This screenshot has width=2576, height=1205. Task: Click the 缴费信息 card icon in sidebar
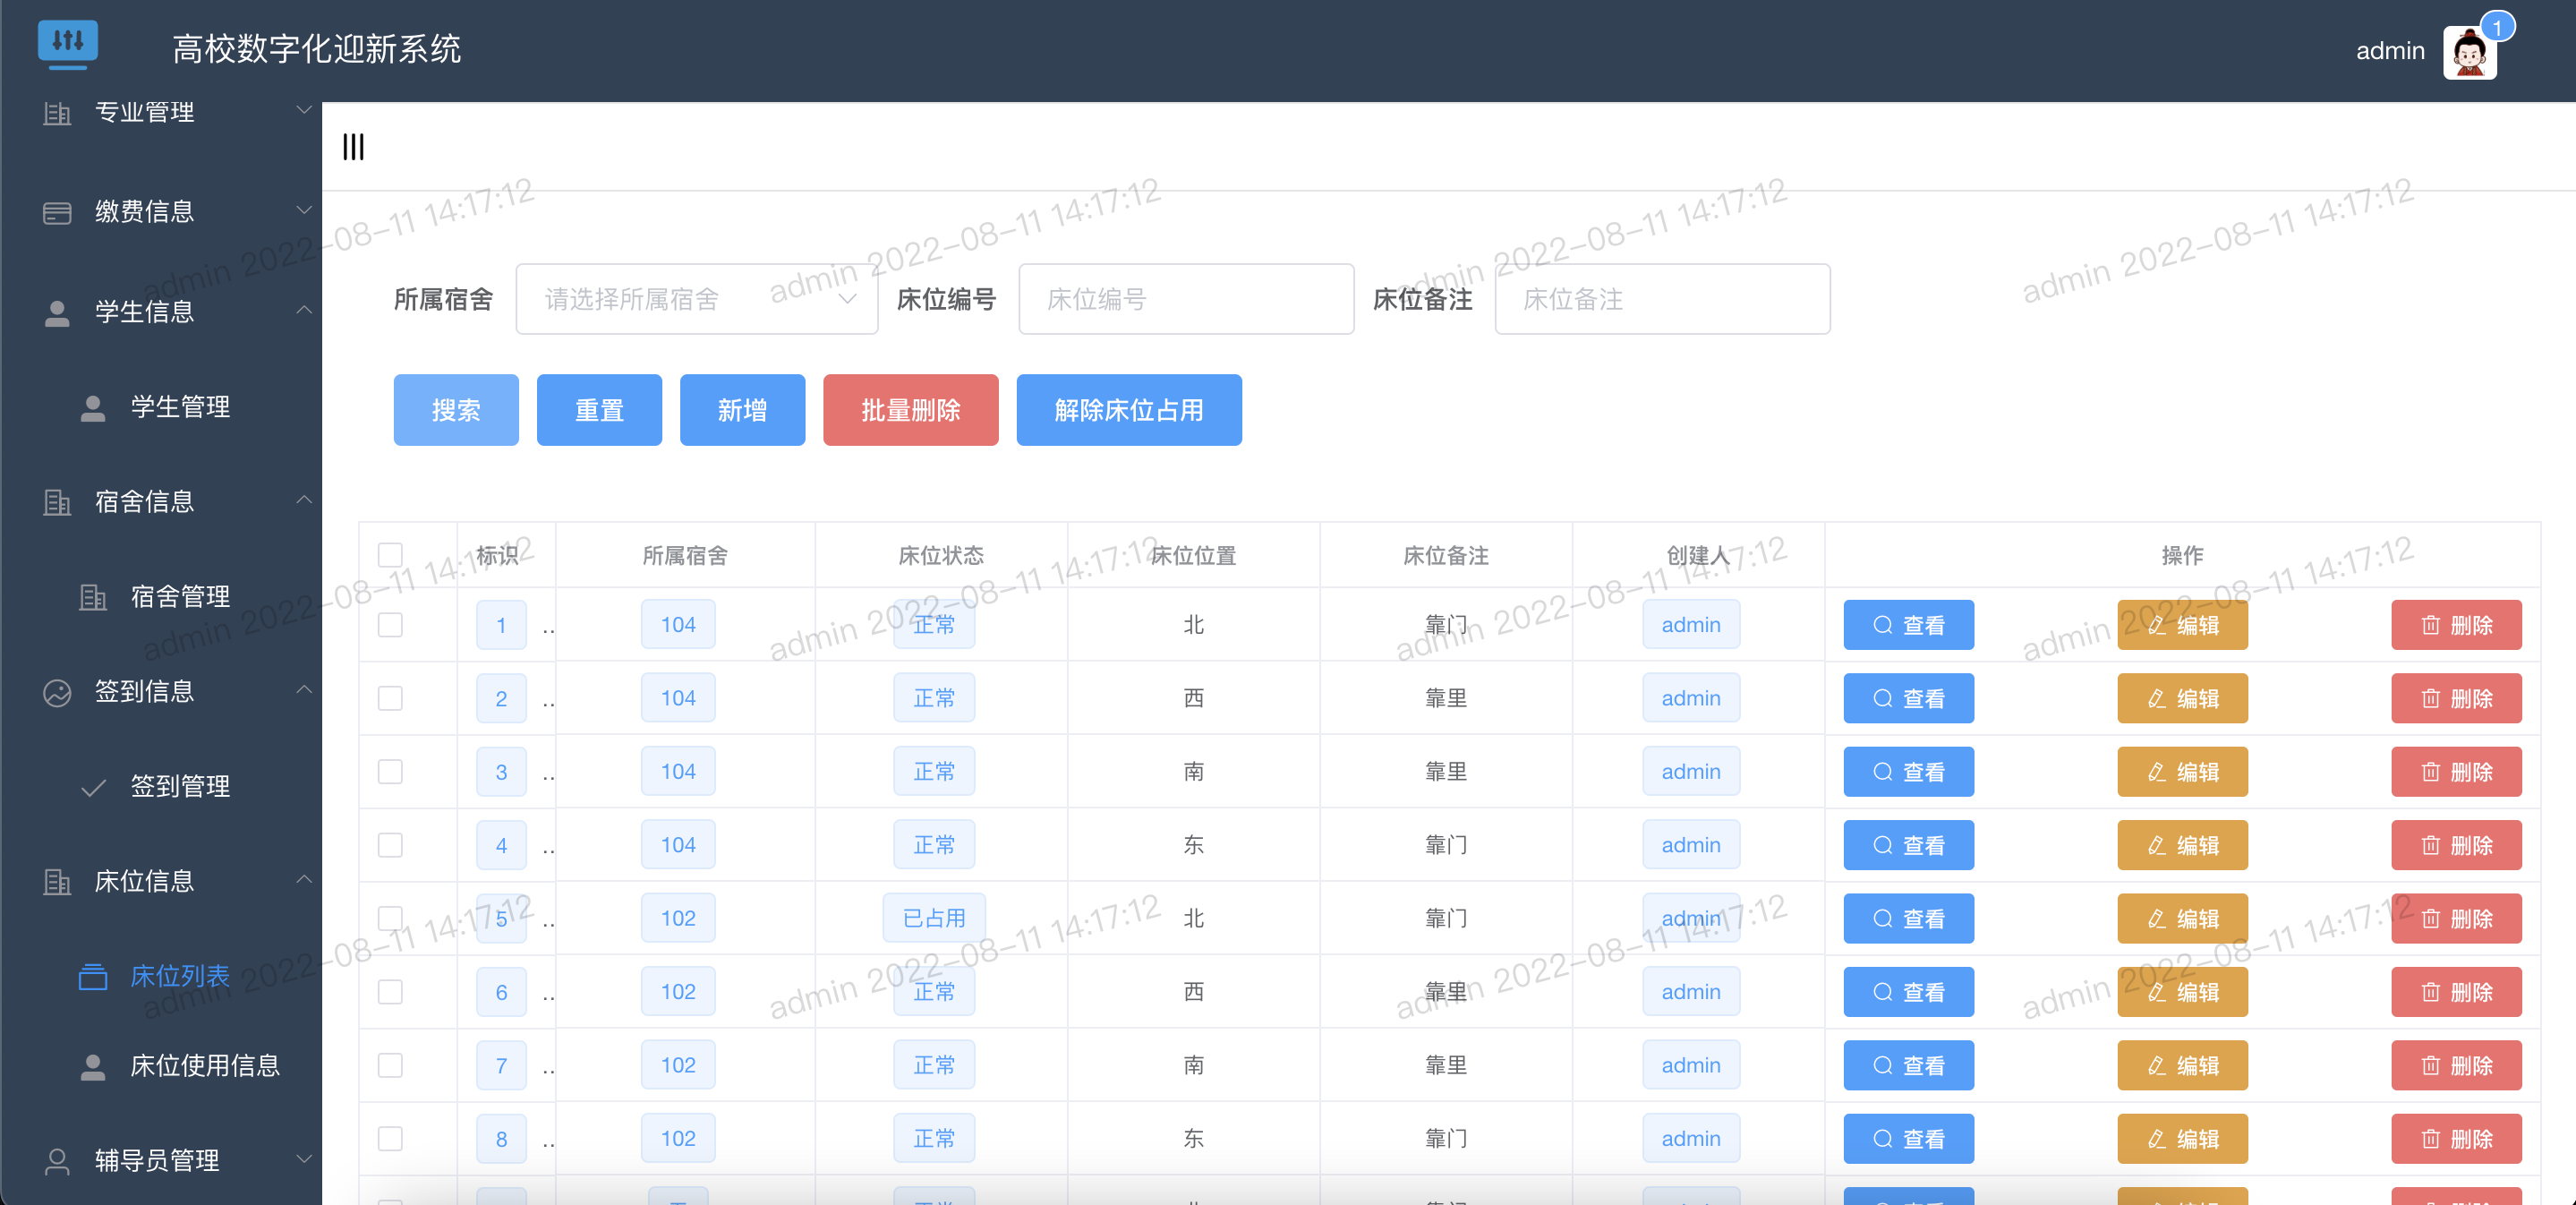click(57, 213)
